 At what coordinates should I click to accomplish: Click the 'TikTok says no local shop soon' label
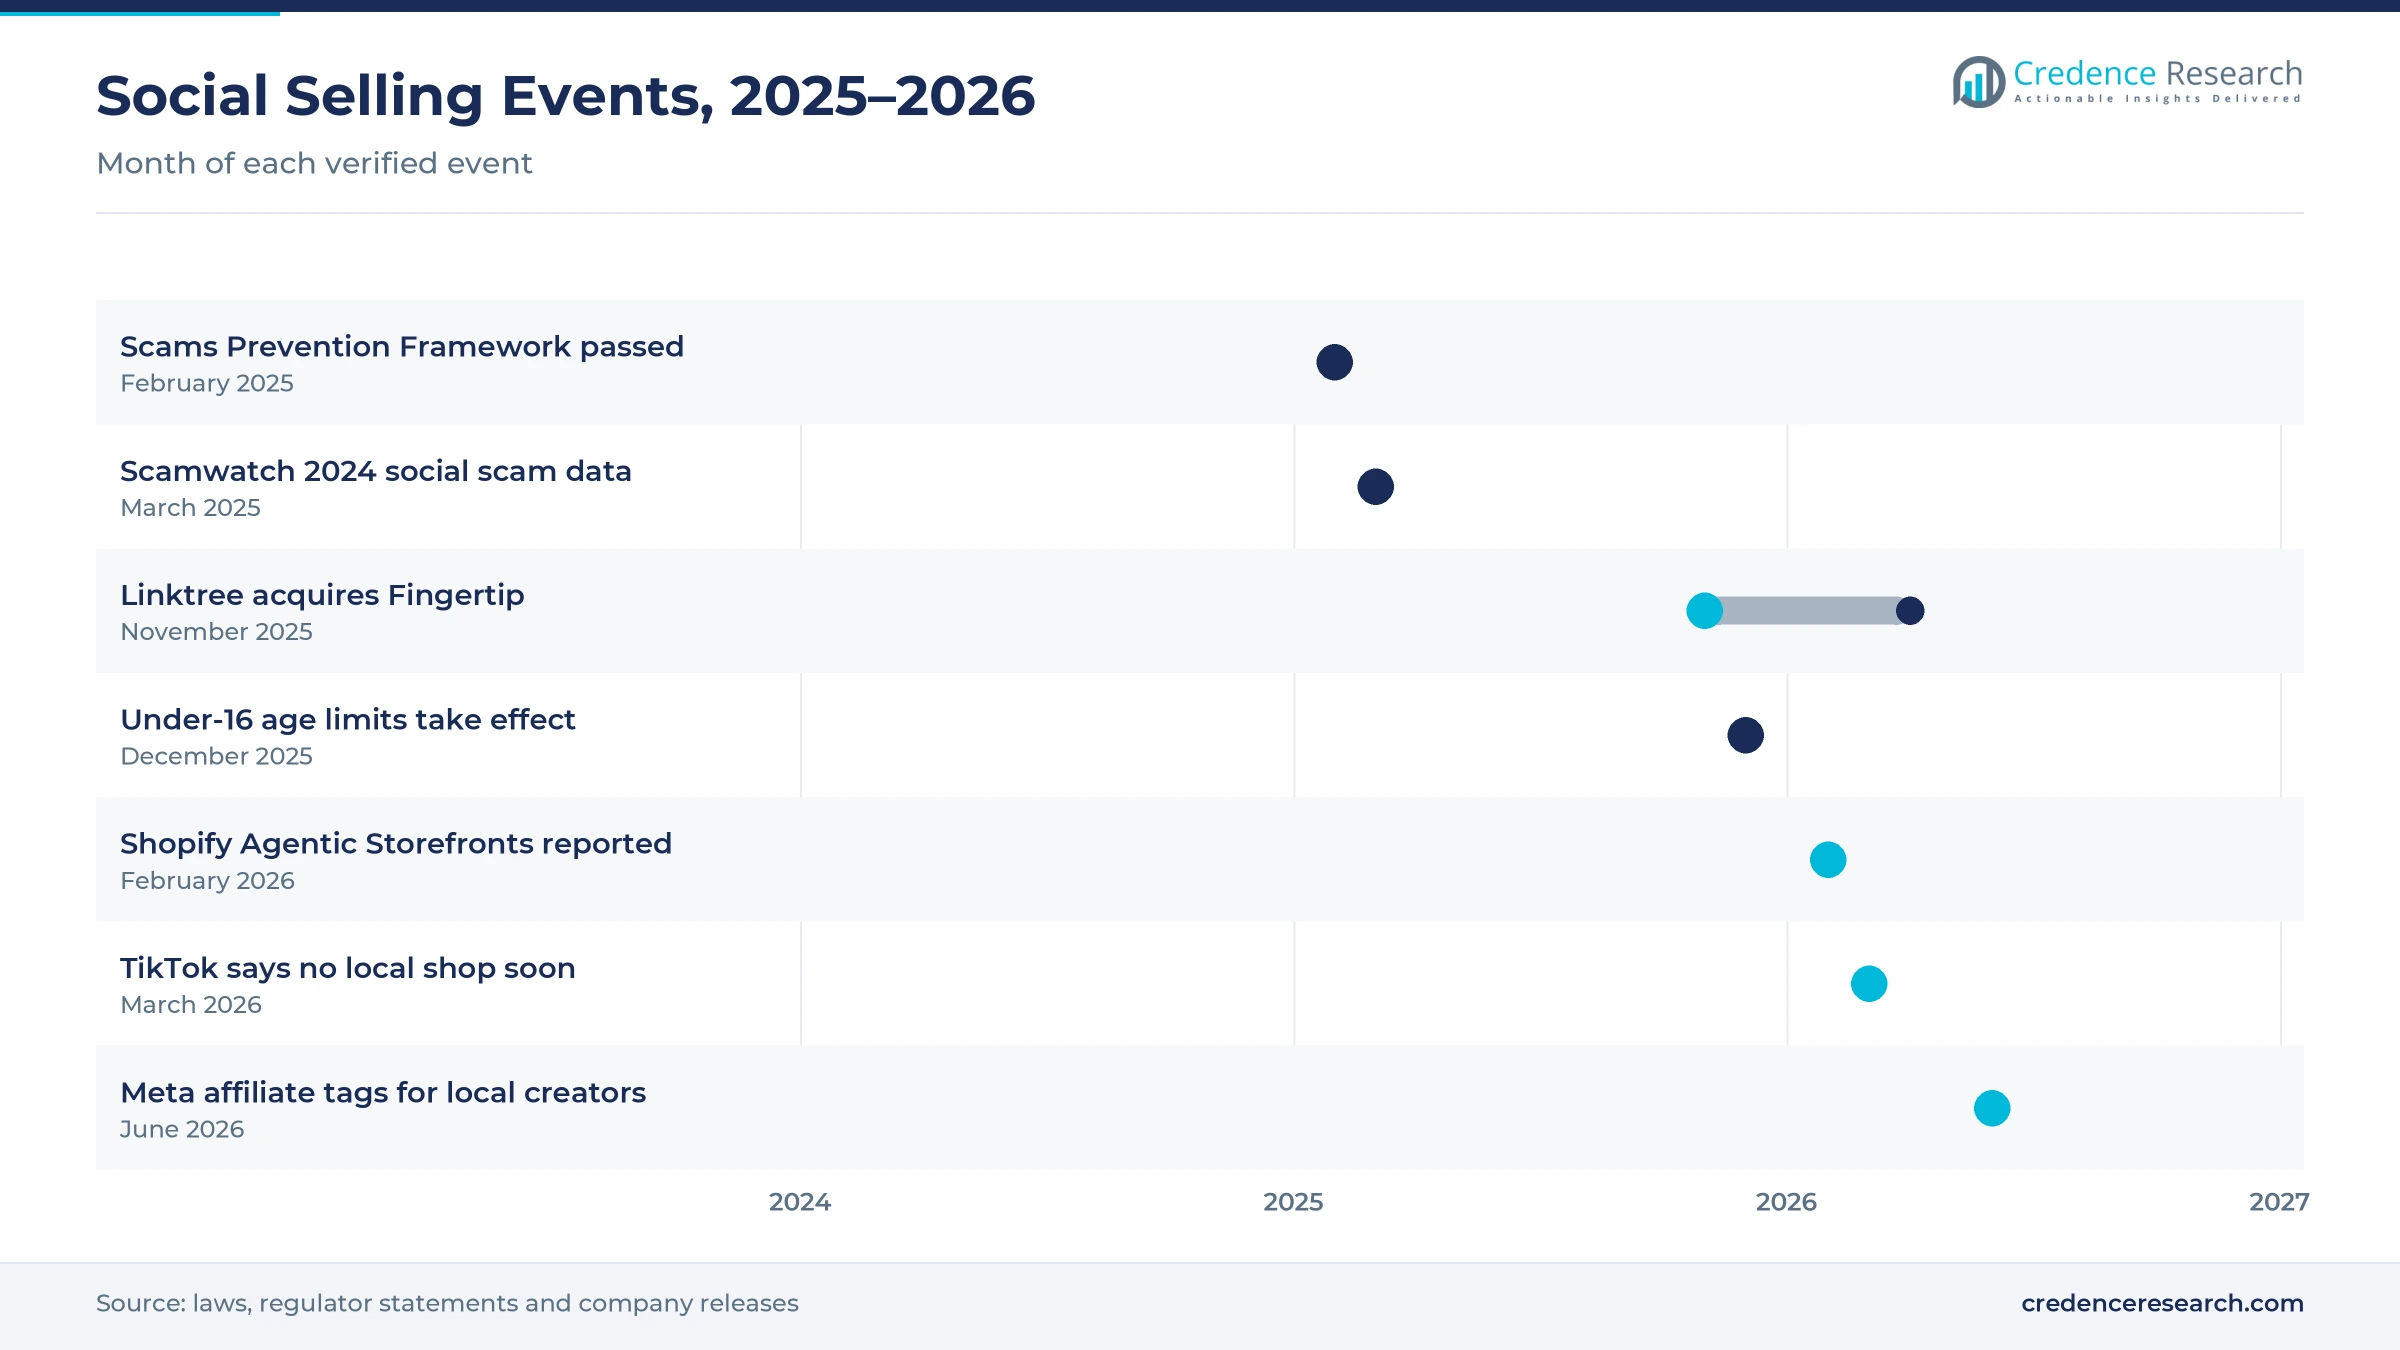(x=348, y=968)
